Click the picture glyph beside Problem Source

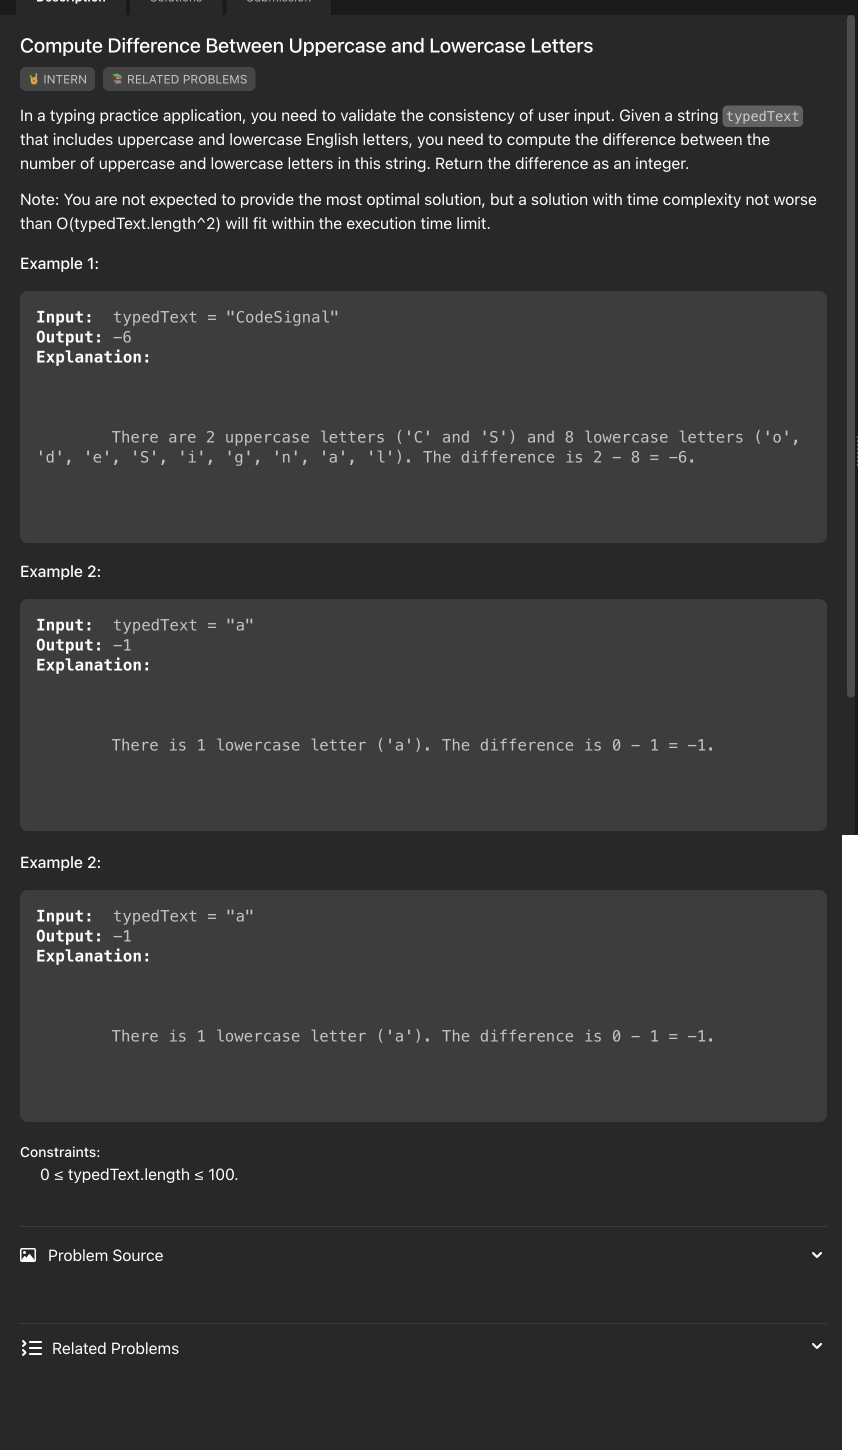[28, 1254]
